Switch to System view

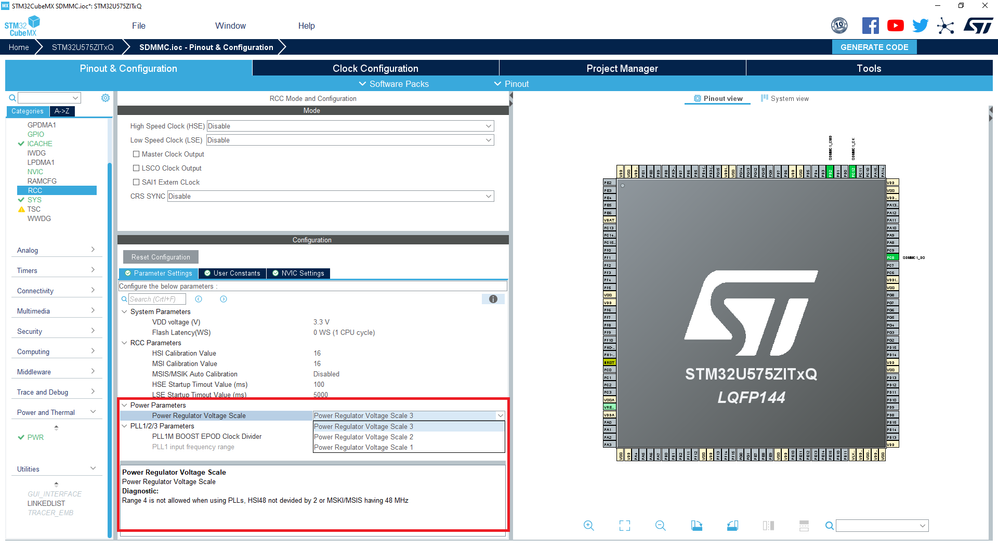tap(785, 99)
